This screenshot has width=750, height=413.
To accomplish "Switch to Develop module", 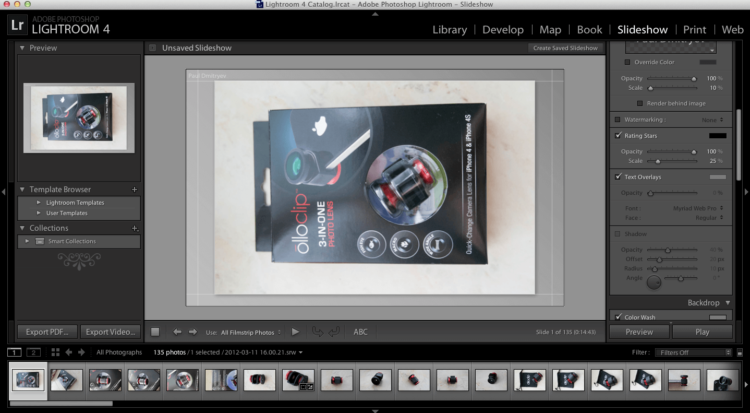I will pyautogui.click(x=503, y=30).
